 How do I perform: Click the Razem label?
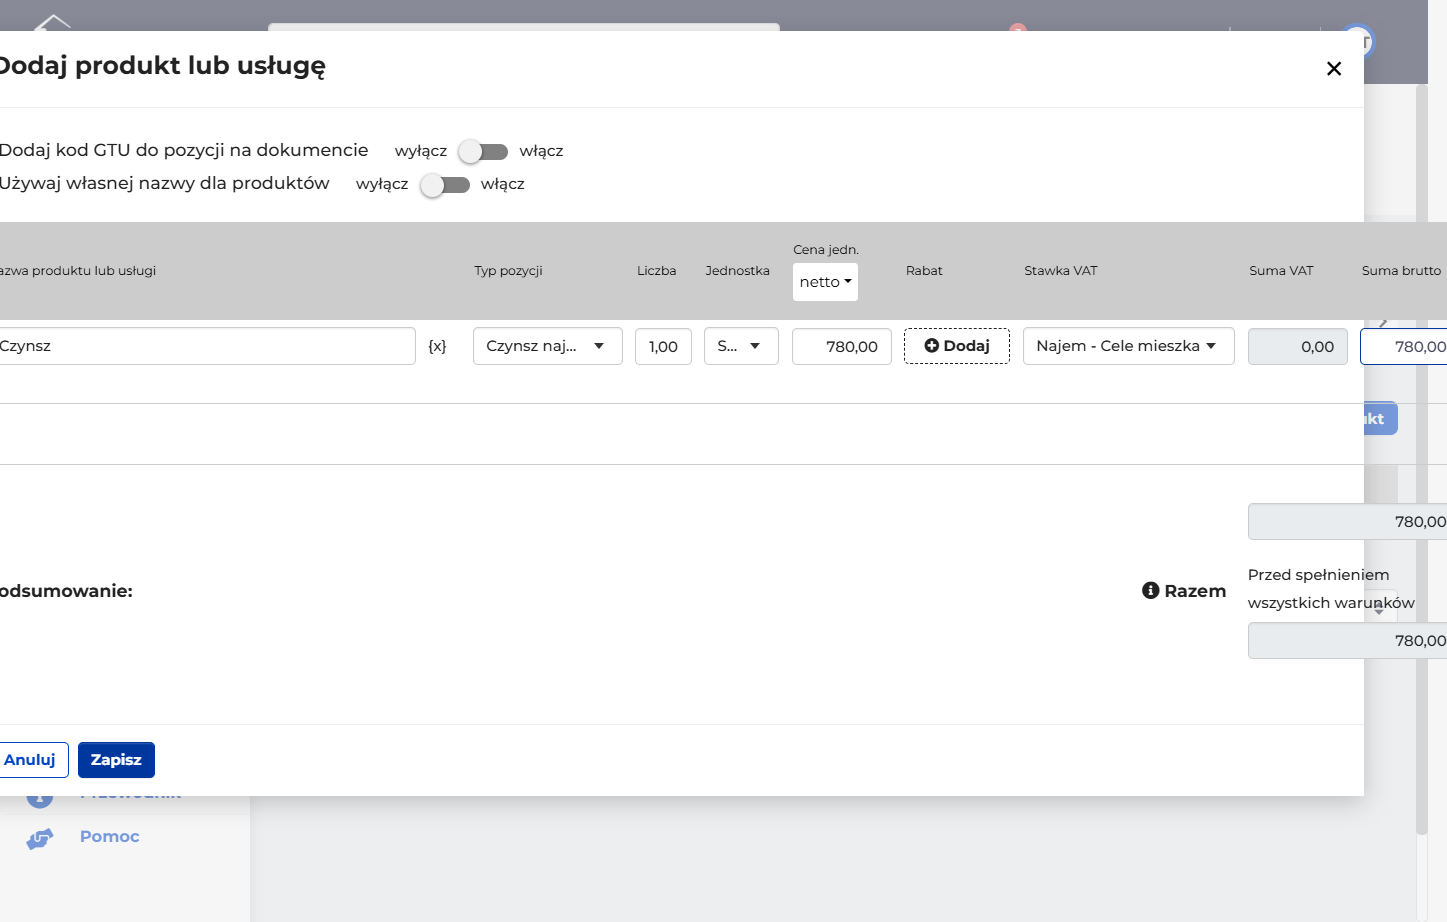(x=1195, y=591)
